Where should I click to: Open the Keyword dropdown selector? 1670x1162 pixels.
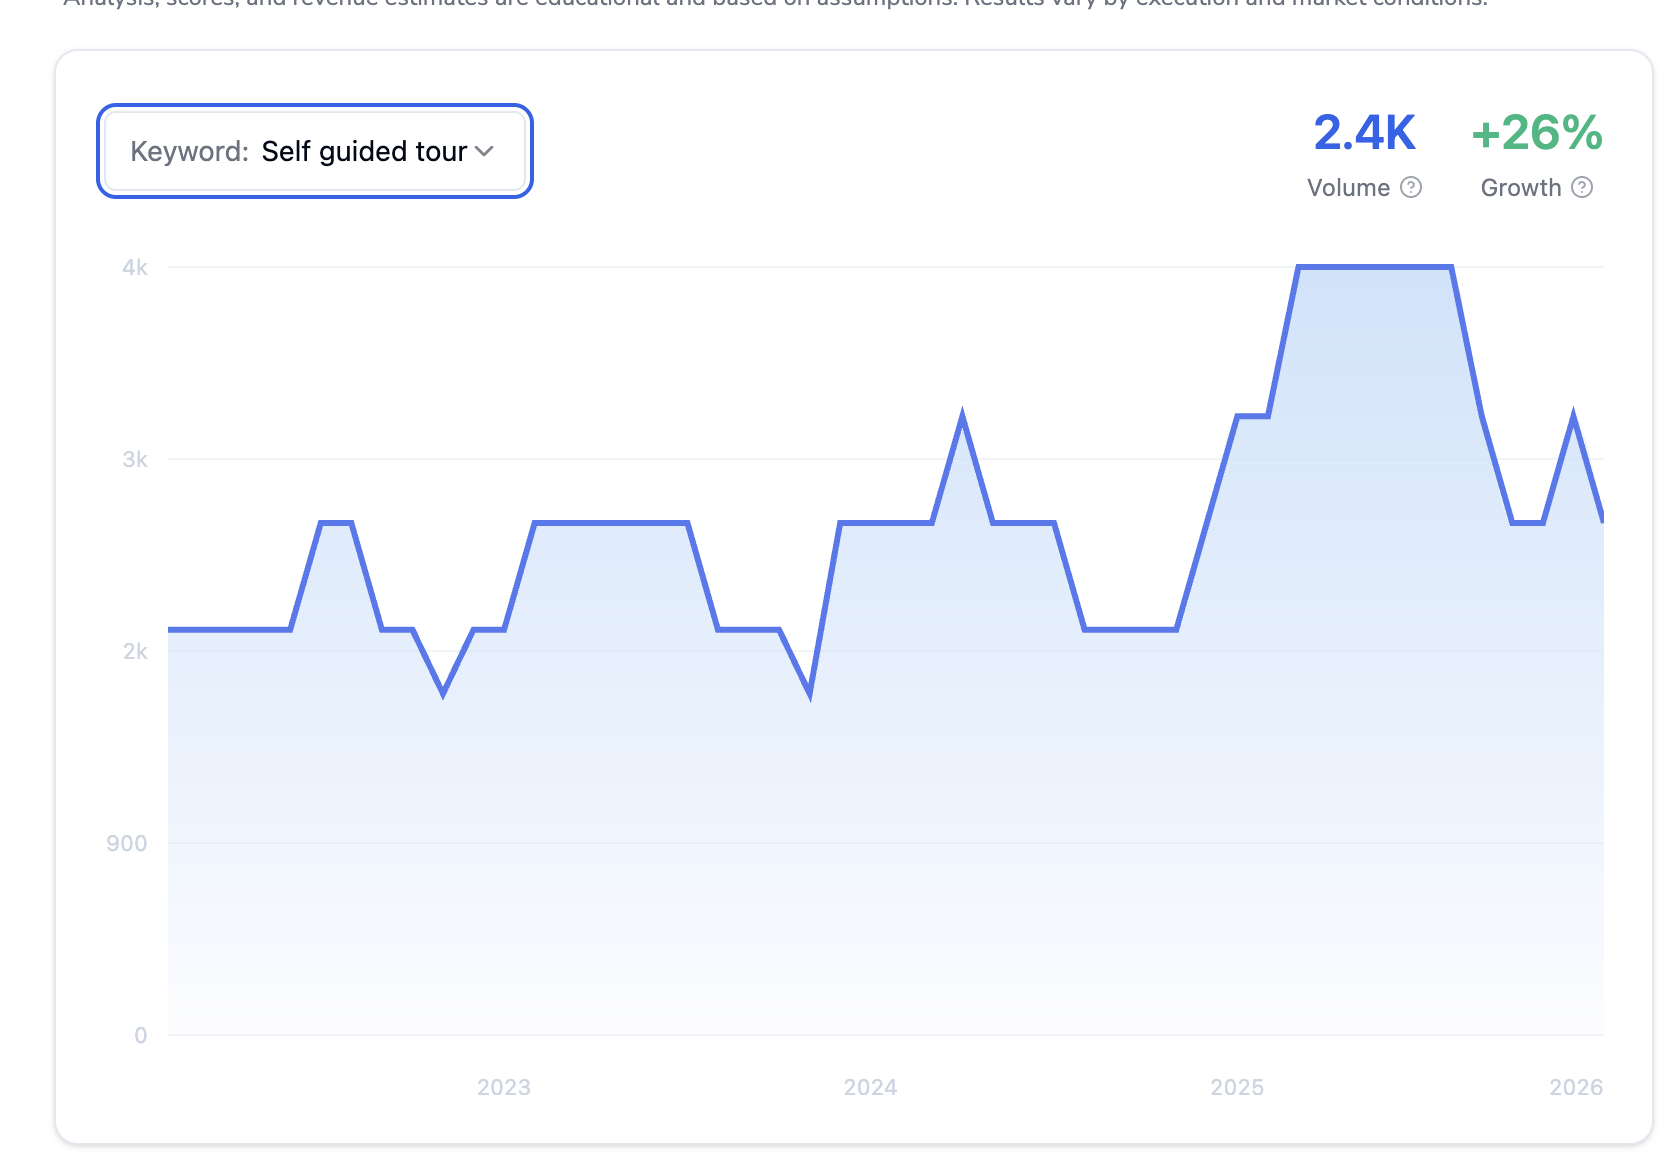pos(315,151)
